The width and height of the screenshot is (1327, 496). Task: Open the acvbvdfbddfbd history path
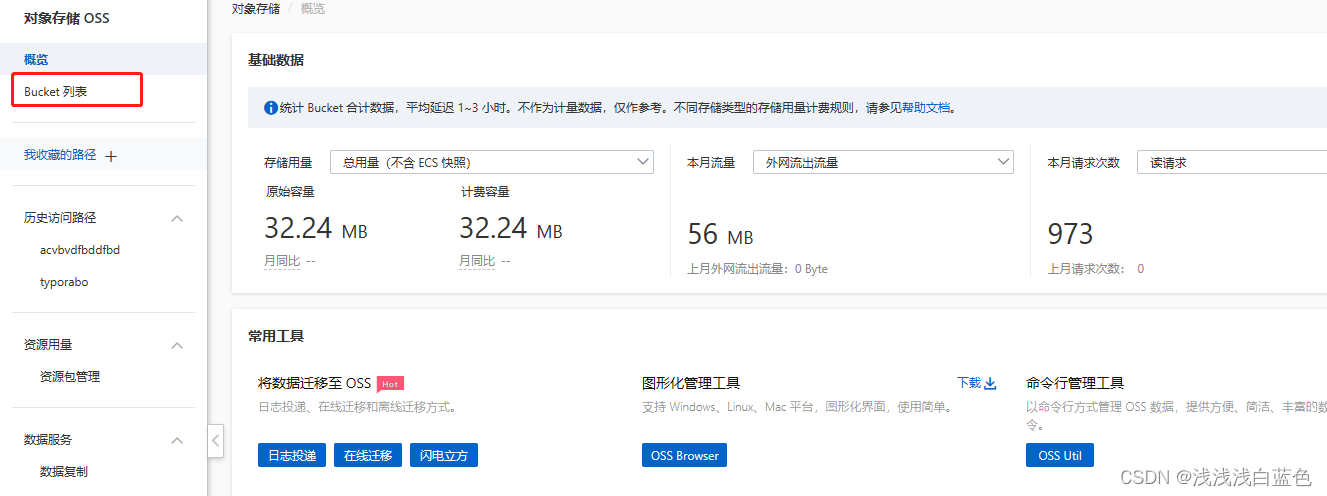coord(80,250)
